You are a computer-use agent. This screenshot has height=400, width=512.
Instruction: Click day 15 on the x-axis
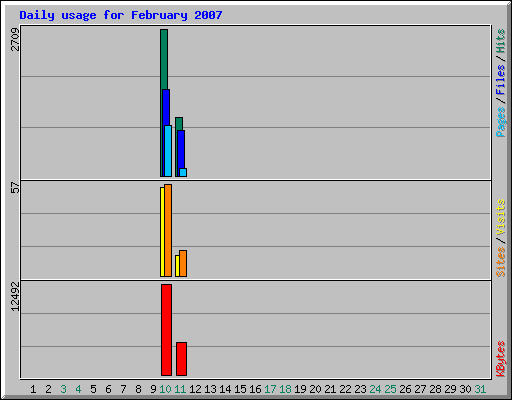click(x=240, y=389)
